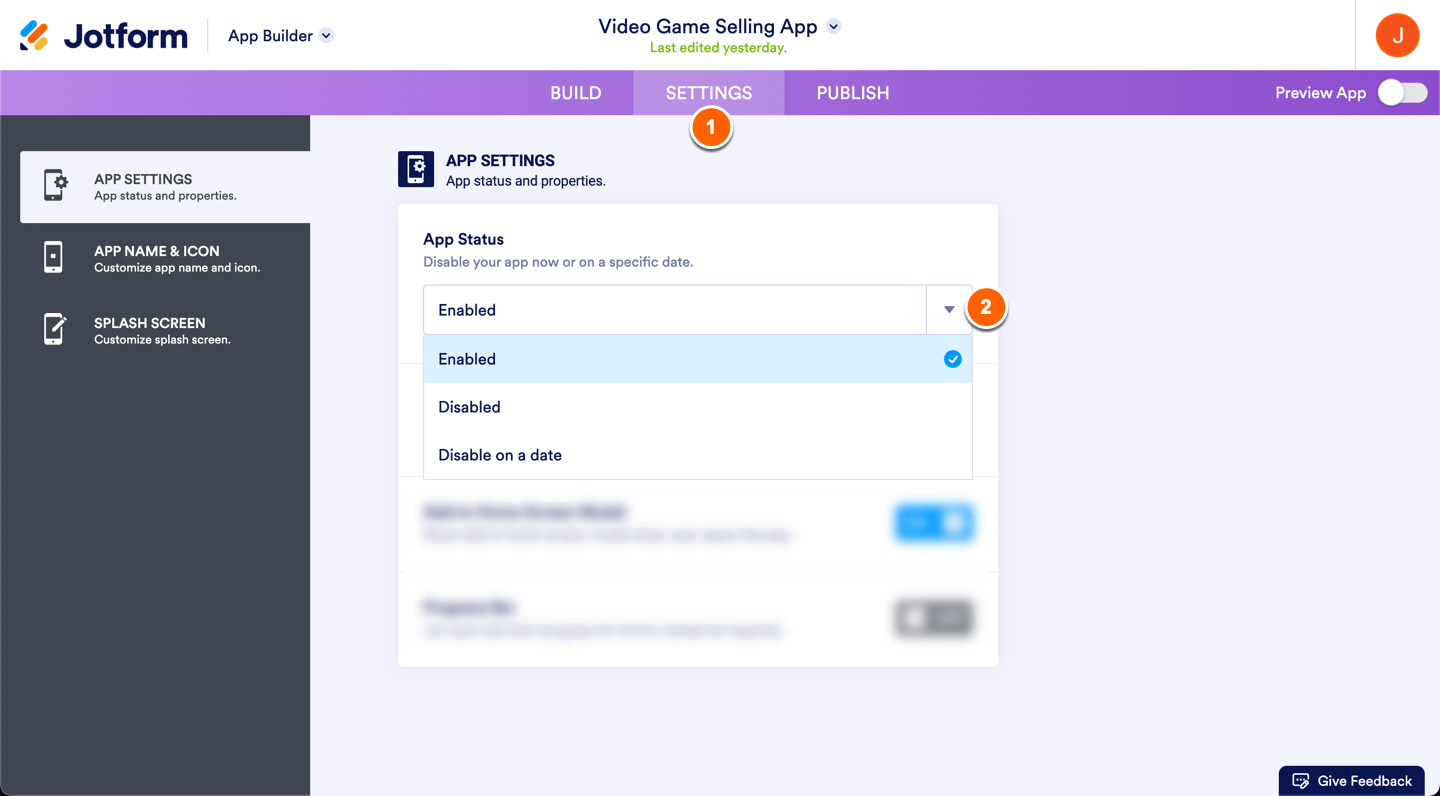Toggle the blurred blue switch

(x=934, y=522)
